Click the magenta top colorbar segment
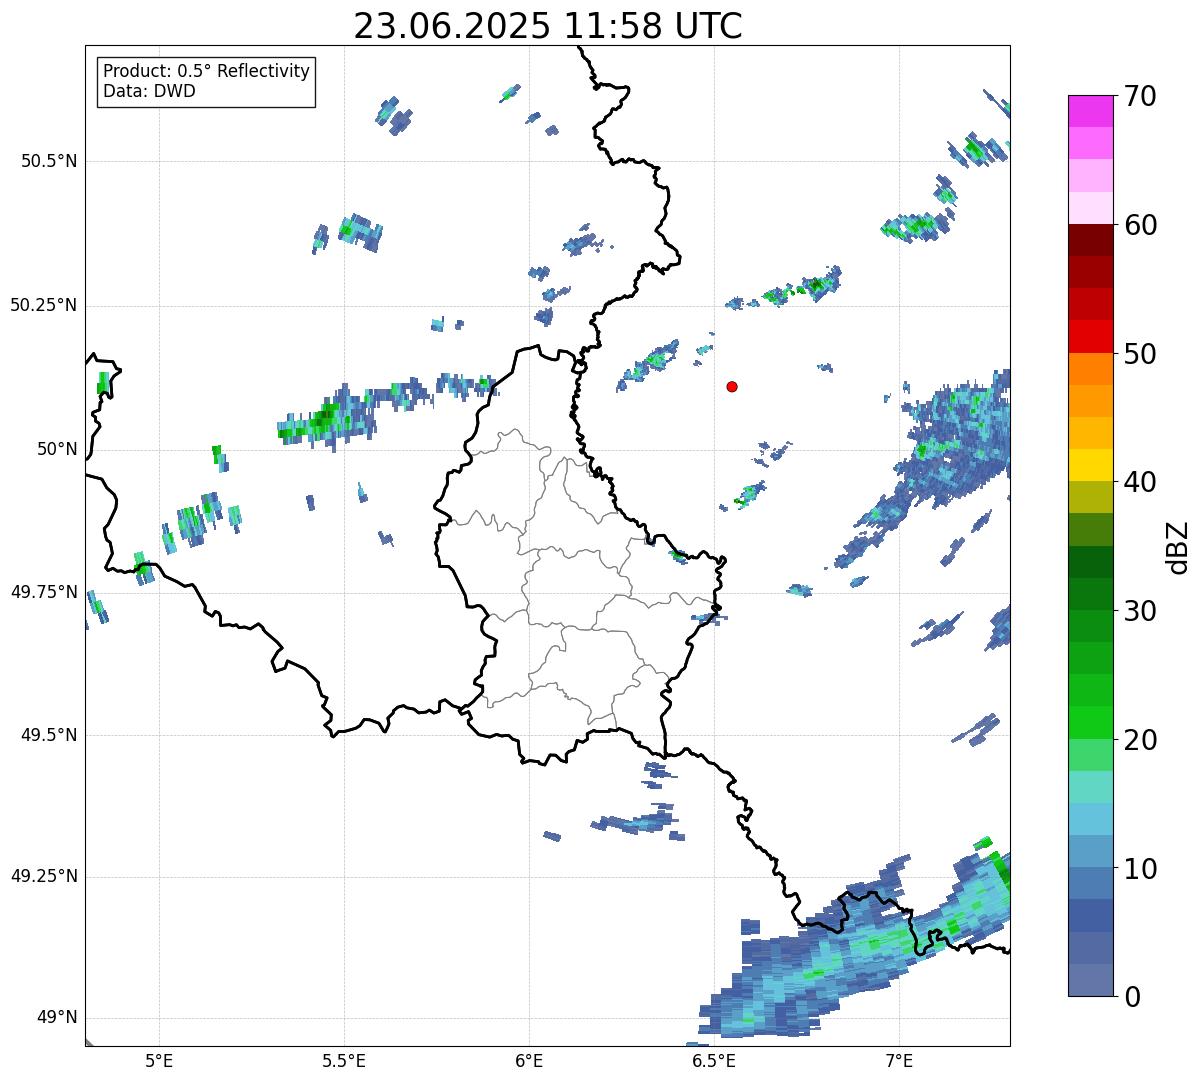Image resolution: width=1202 pixels, height=1081 pixels. pos(1090,111)
